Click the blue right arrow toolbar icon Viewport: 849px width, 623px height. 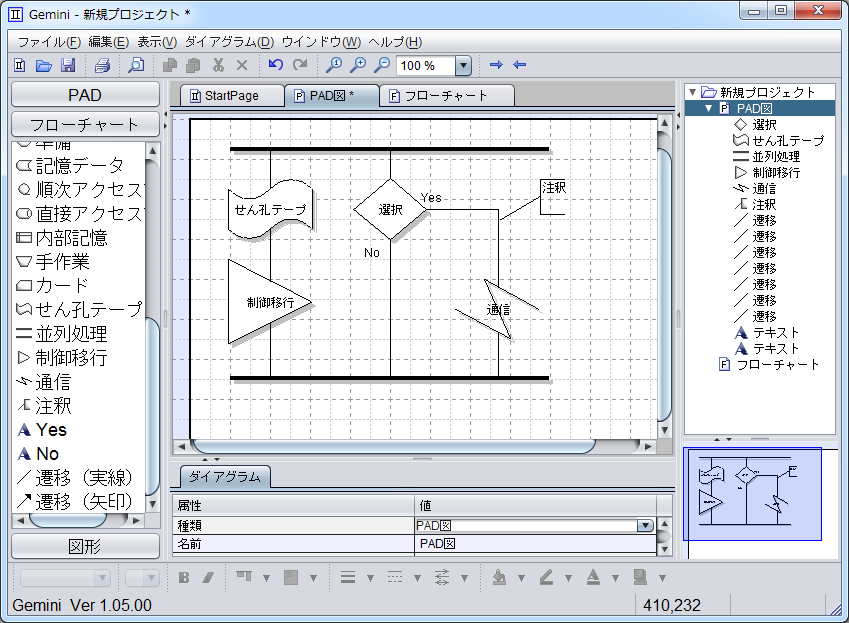coord(496,65)
